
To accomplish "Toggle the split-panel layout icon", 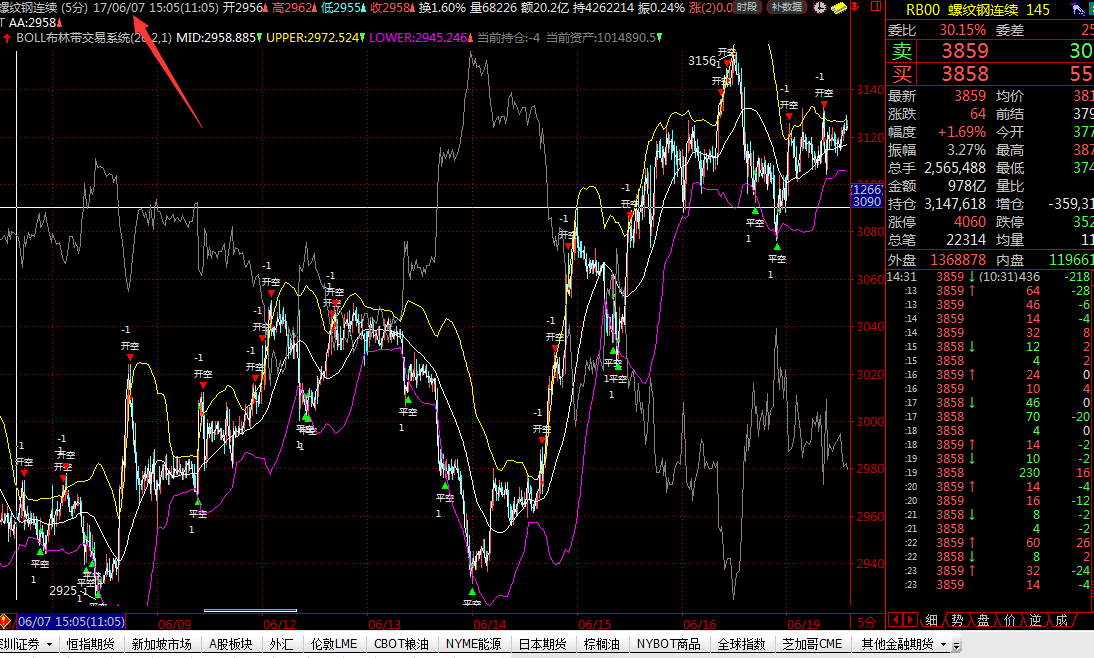I will [874, 7].
